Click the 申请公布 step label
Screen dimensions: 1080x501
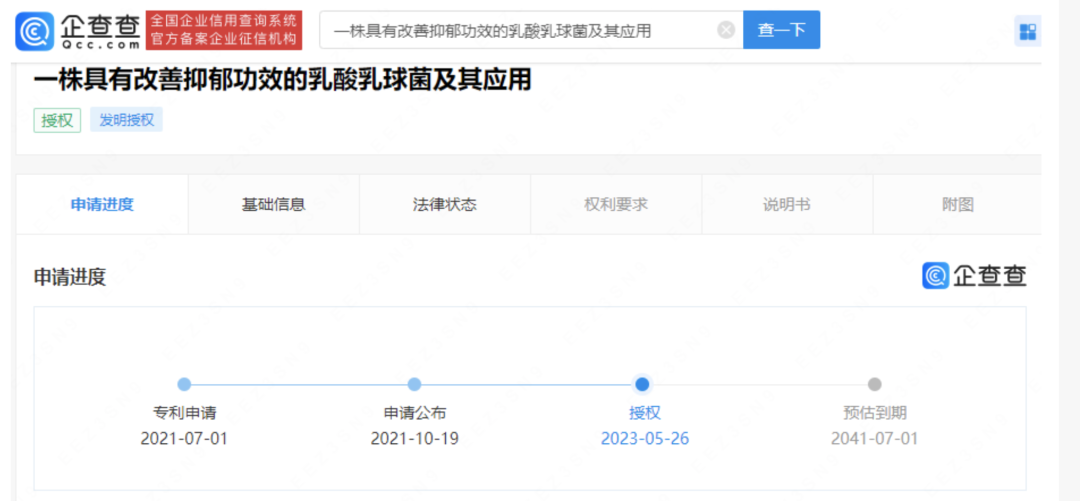pyautogui.click(x=415, y=413)
